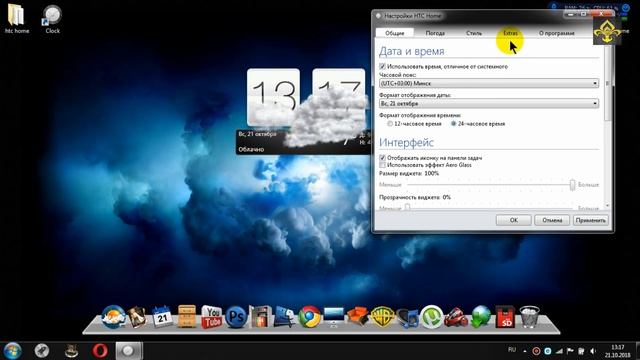Enable the Aero Glass effect checkbox
This screenshot has width=640, height=360.
[382, 165]
